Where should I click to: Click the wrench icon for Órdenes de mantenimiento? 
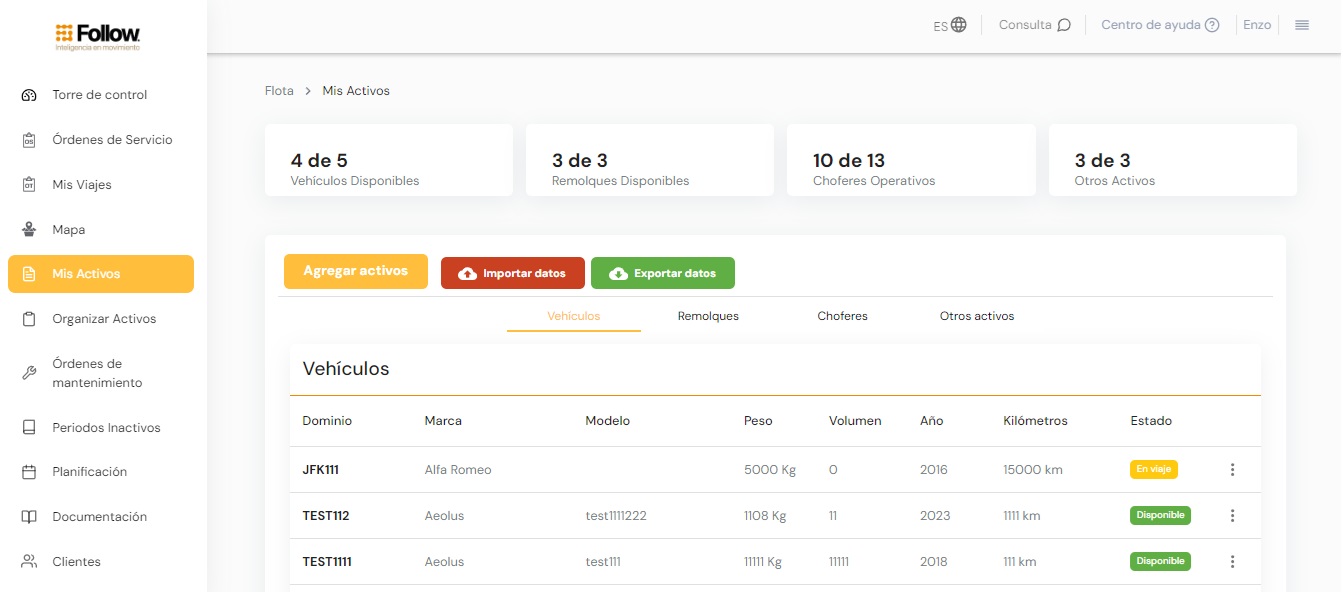tap(29, 373)
